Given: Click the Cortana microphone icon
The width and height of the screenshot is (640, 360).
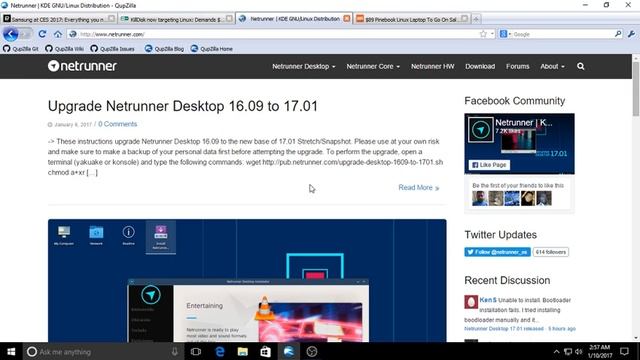Looking at the screenshot, I should point(175,351).
